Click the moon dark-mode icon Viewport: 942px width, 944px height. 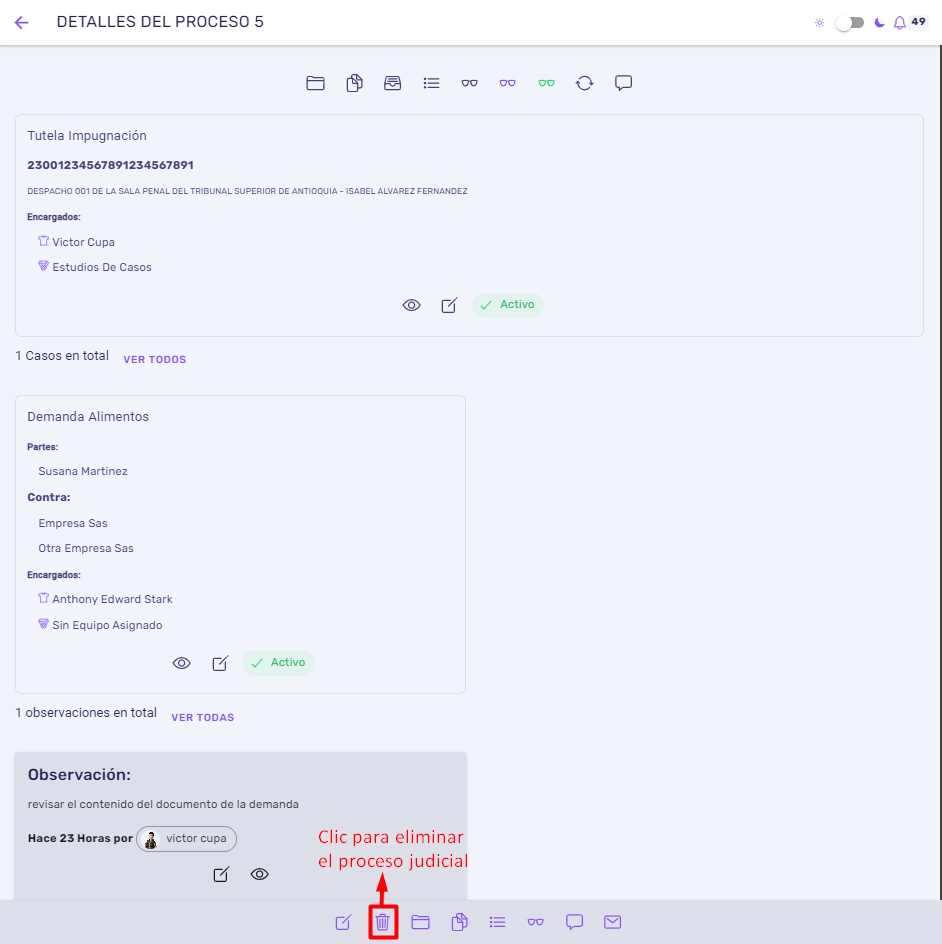click(x=879, y=23)
